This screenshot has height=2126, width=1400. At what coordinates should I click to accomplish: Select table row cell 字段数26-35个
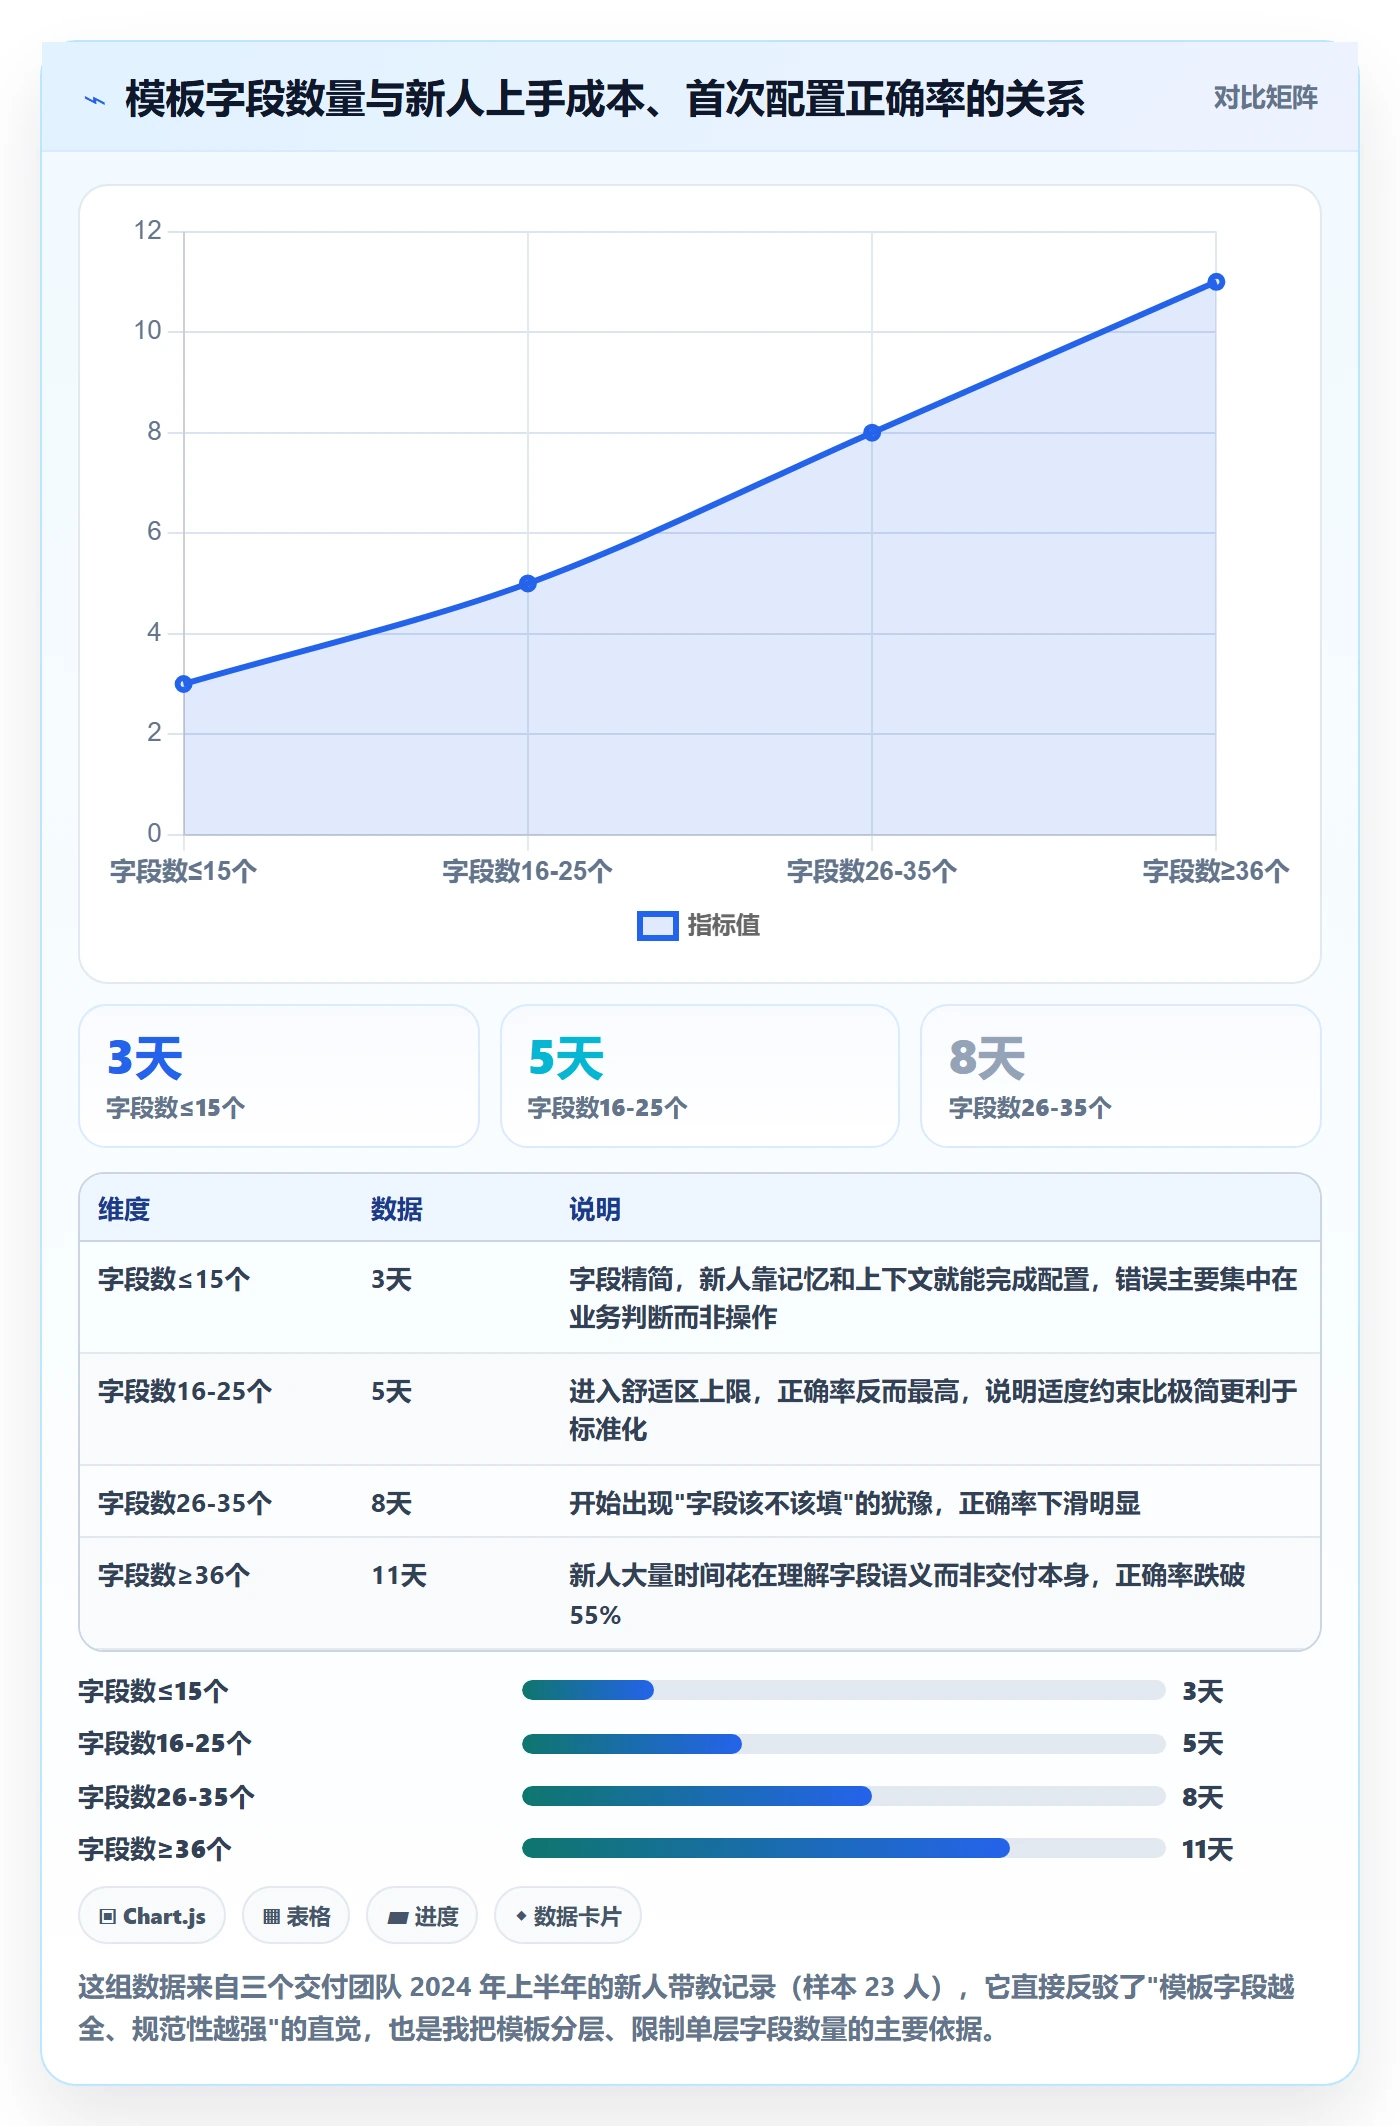[x=185, y=1504]
